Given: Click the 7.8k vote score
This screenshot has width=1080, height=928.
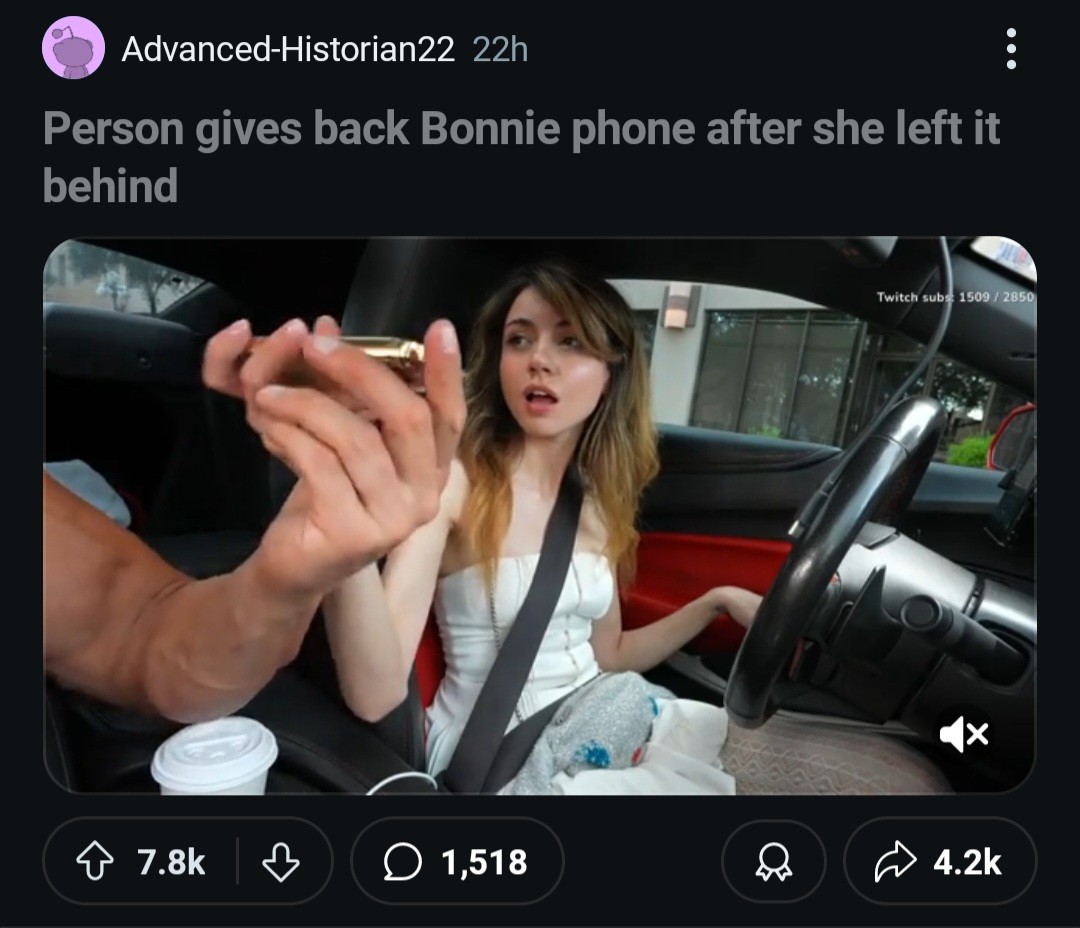Looking at the screenshot, I should pyautogui.click(x=172, y=862).
